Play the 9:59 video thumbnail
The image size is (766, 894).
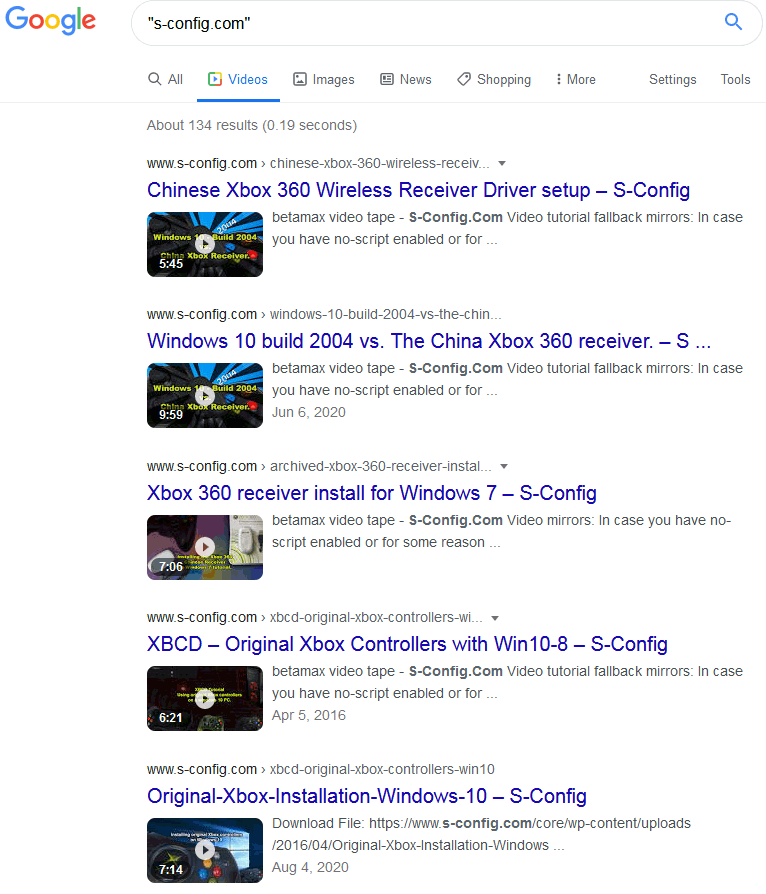[x=205, y=396]
